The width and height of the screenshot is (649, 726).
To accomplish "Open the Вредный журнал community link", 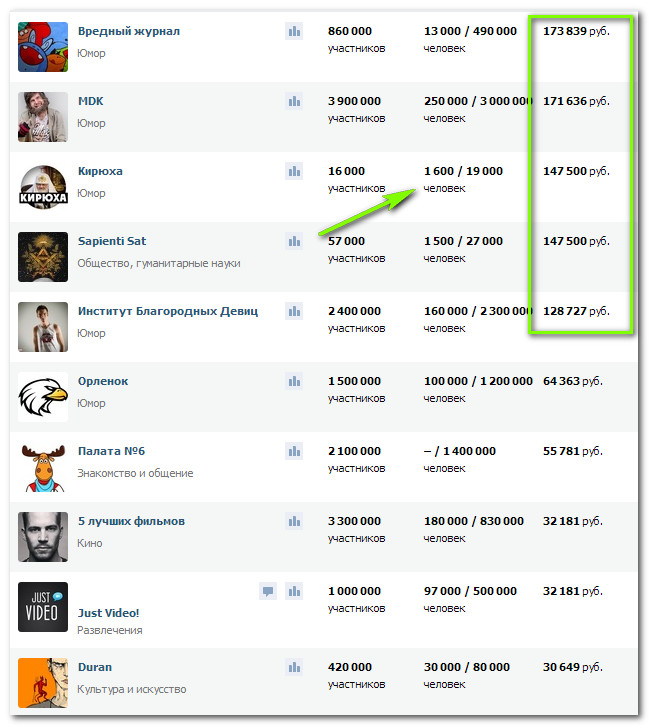I will pos(129,31).
